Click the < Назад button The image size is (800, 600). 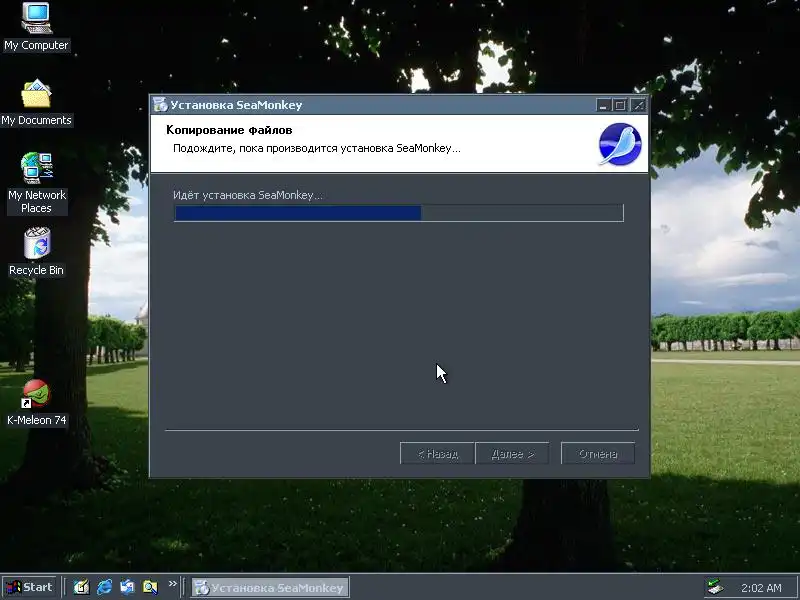[x=437, y=454]
